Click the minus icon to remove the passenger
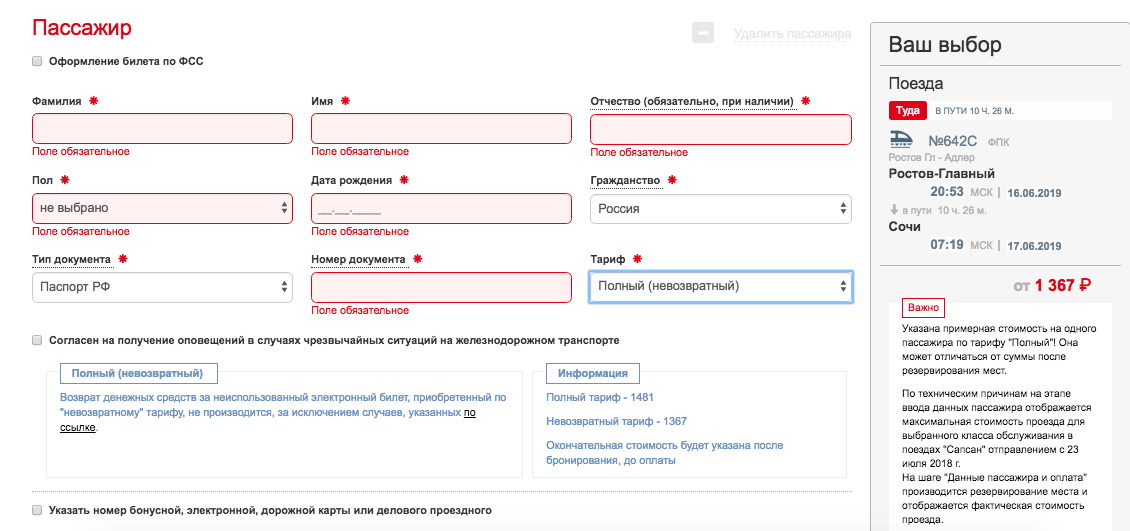Screen dimensions: 1130x531 pyautogui.click(x=703, y=33)
